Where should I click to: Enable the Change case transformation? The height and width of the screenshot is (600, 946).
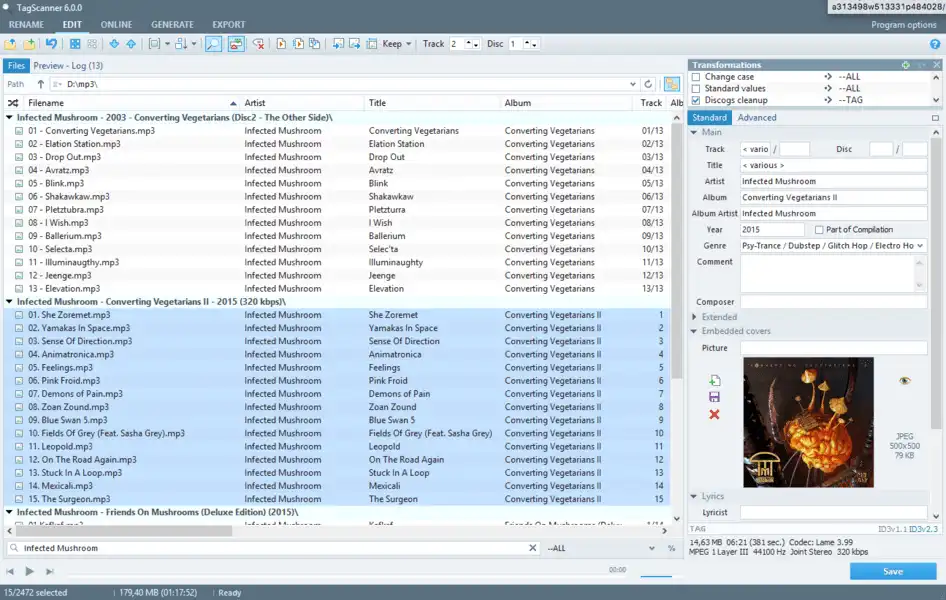point(696,76)
